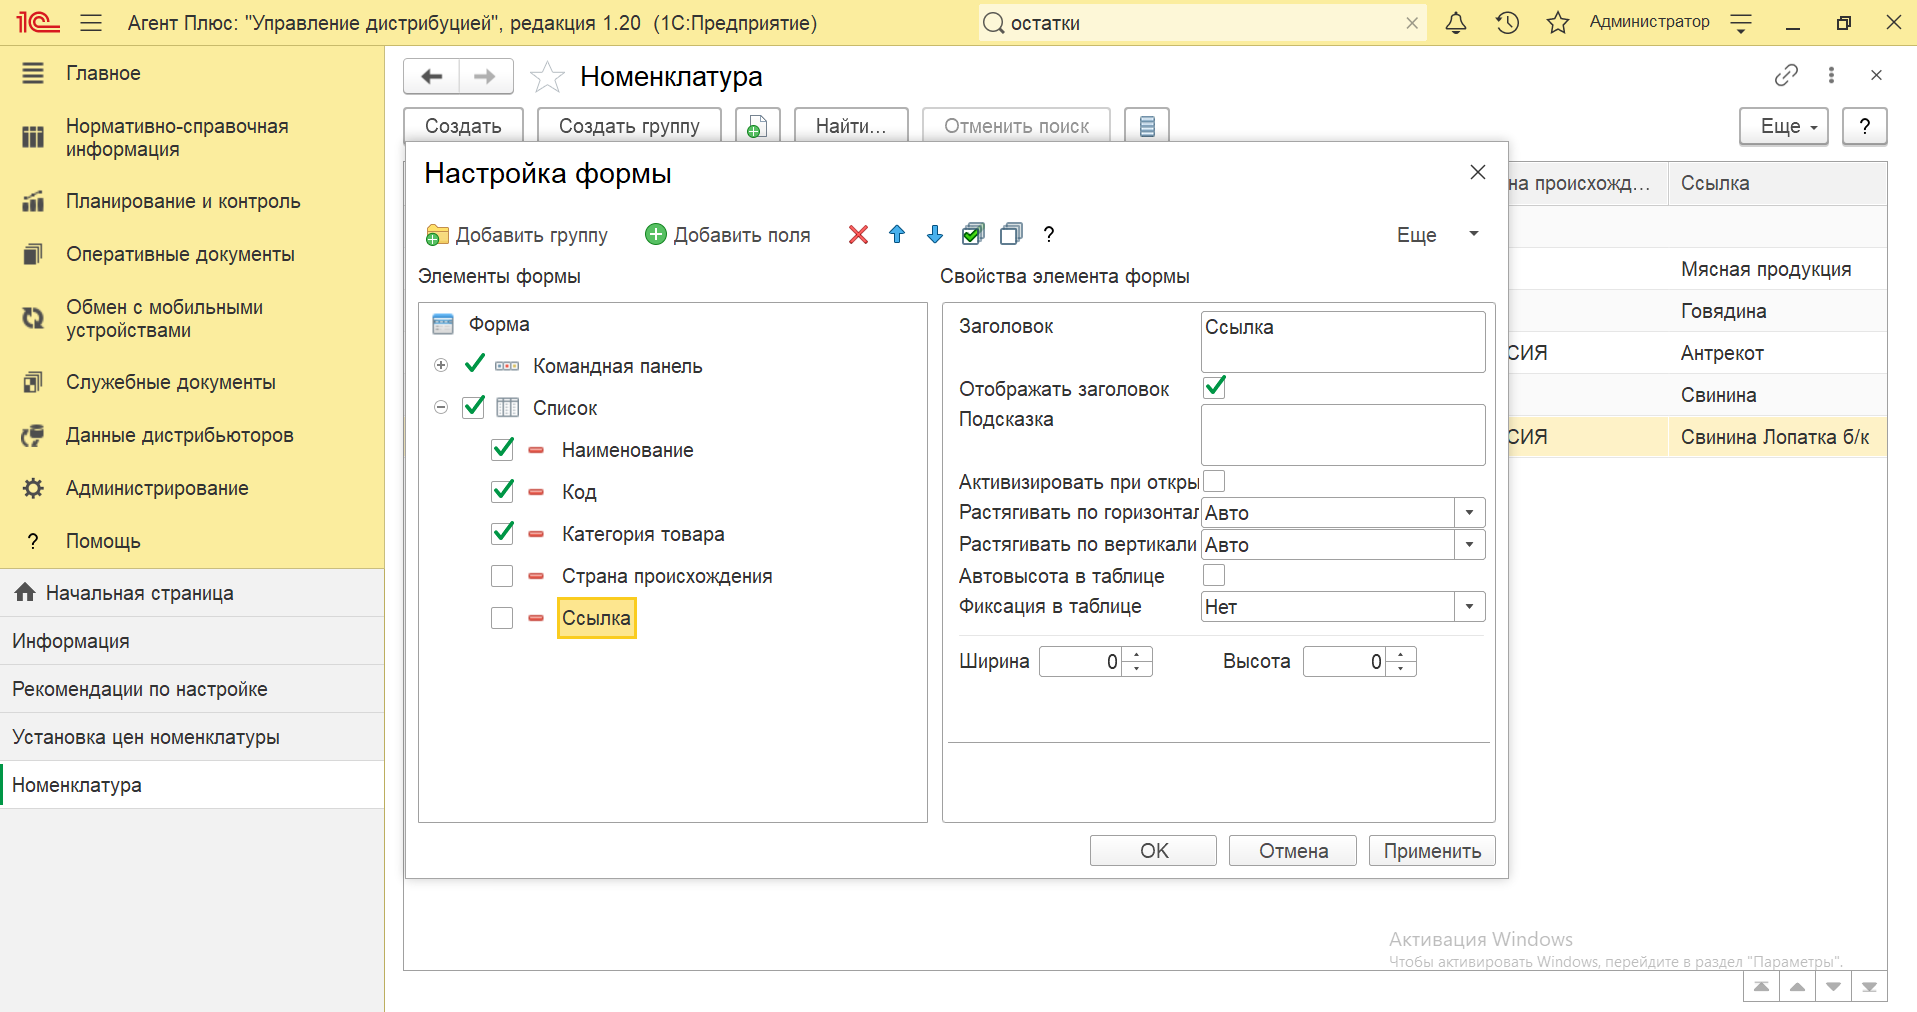Viewport: 1917px width, 1012px height.
Task: Uncheck all elements icon
Action: pos(1011,234)
